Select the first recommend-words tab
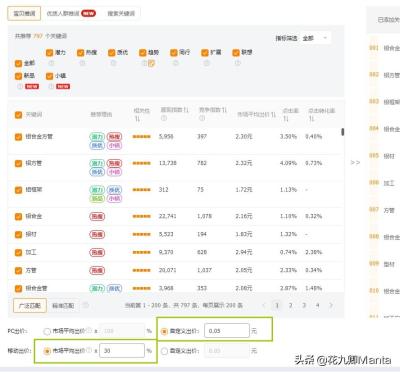This screenshot has width=400, height=374. pos(24,13)
